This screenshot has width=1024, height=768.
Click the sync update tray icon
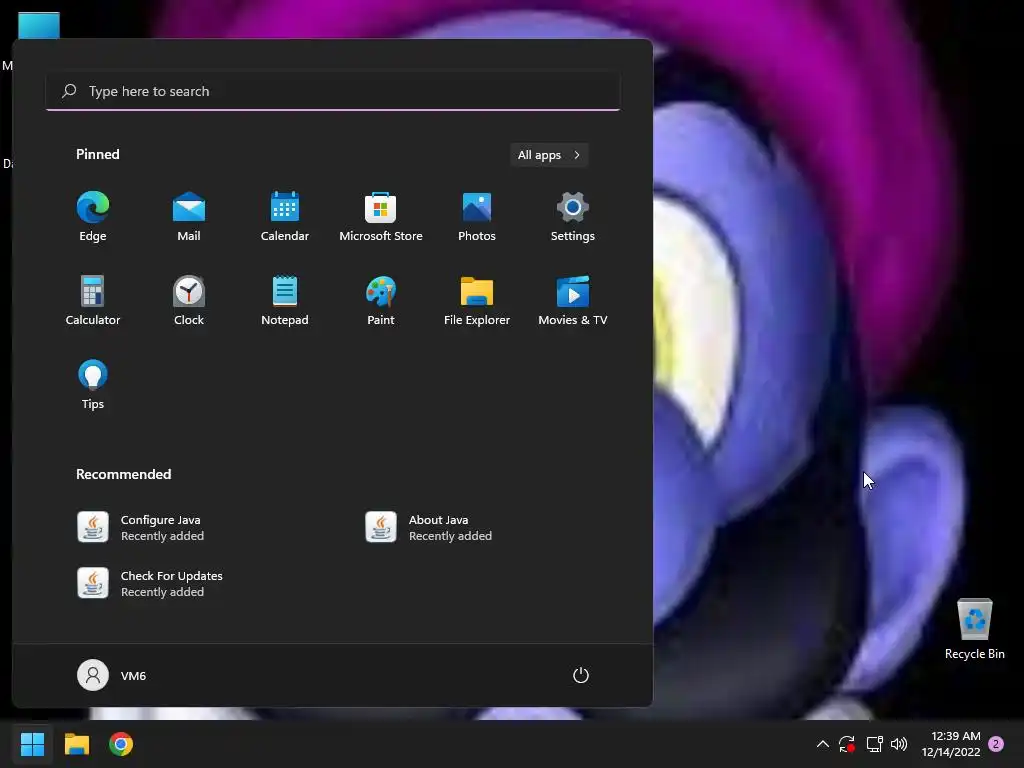[x=846, y=744]
